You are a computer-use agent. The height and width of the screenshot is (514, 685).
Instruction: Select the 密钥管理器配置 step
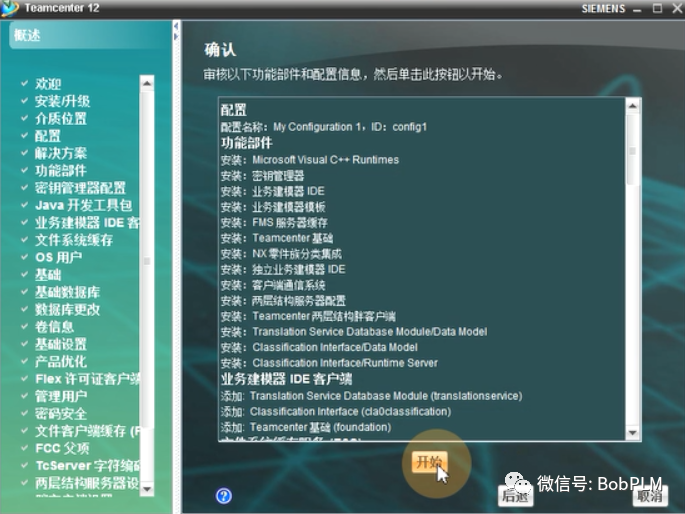(x=80, y=188)
